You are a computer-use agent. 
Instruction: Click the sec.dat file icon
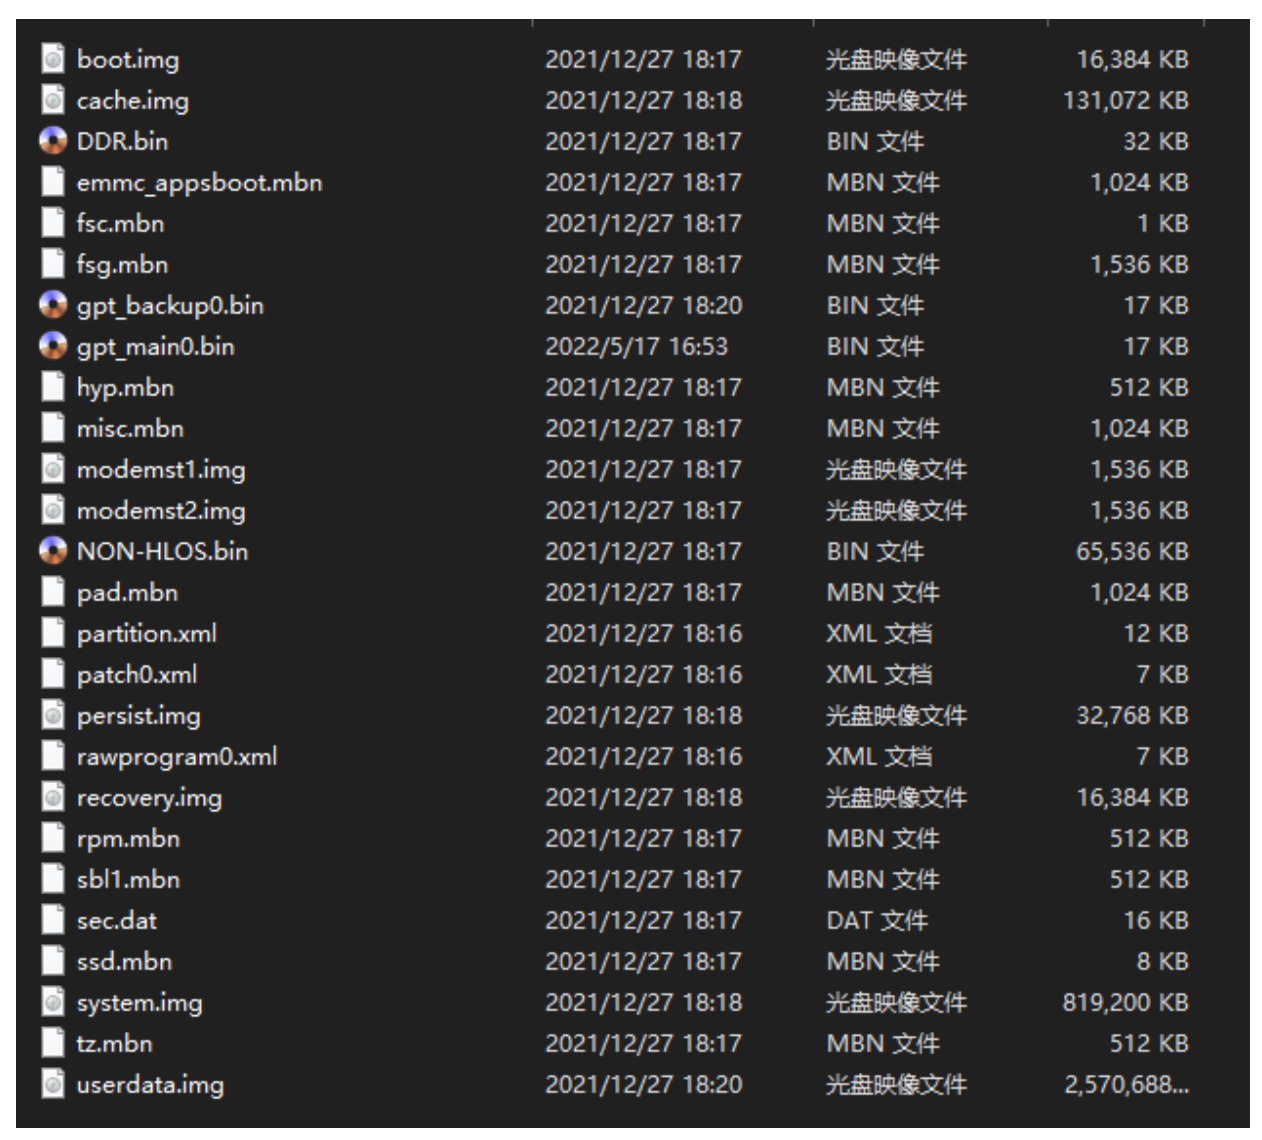[x=53, y=920]
